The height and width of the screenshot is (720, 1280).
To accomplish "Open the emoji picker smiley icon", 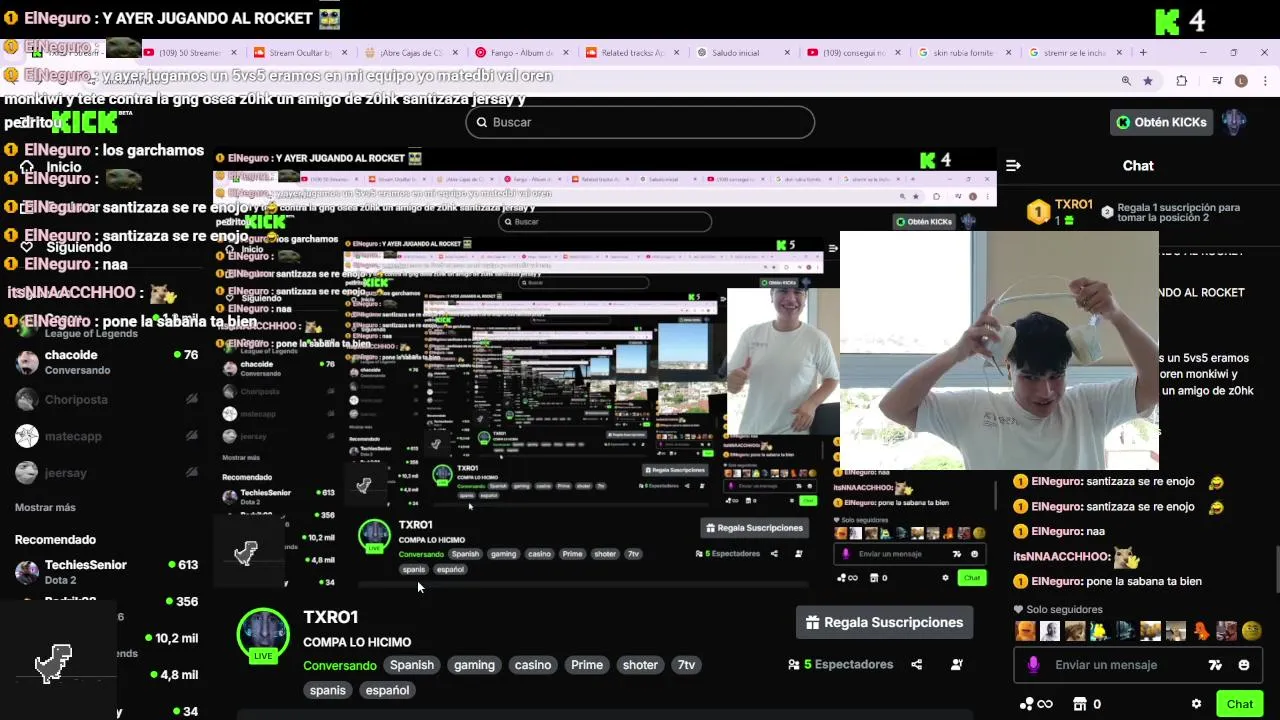I will click(x=1244, y=665).
